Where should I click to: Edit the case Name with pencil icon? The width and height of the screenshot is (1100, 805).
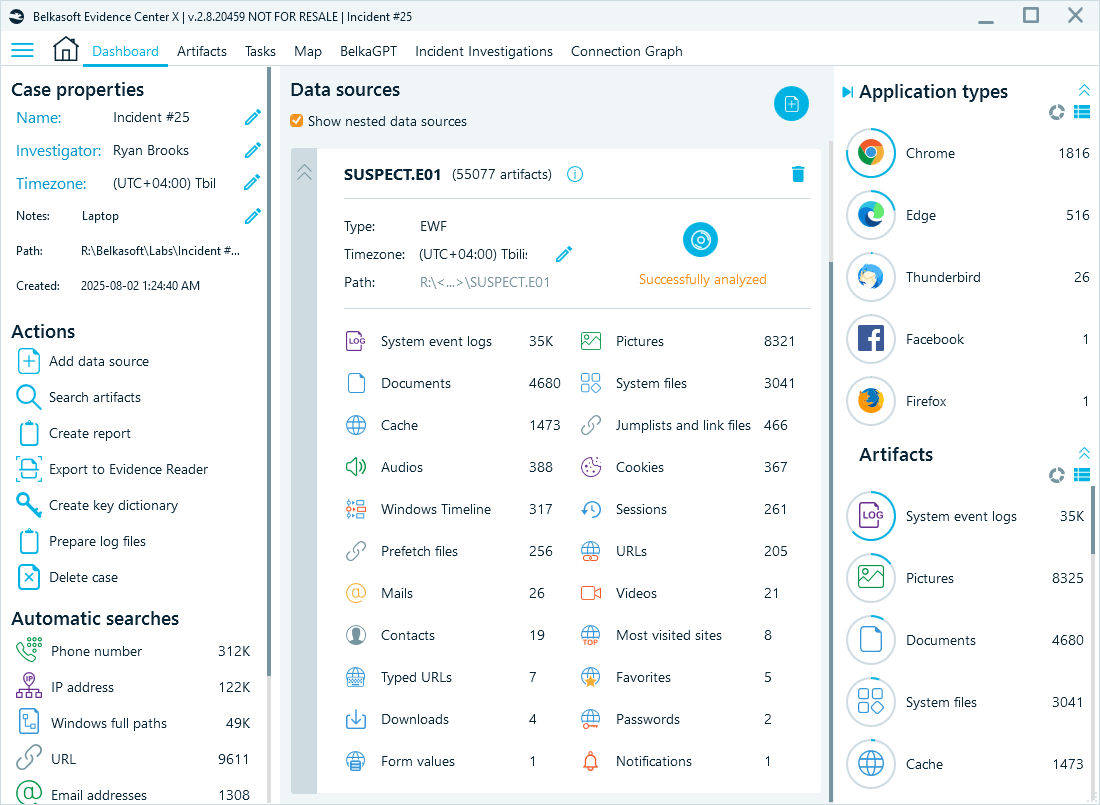(x=253, y=118)
